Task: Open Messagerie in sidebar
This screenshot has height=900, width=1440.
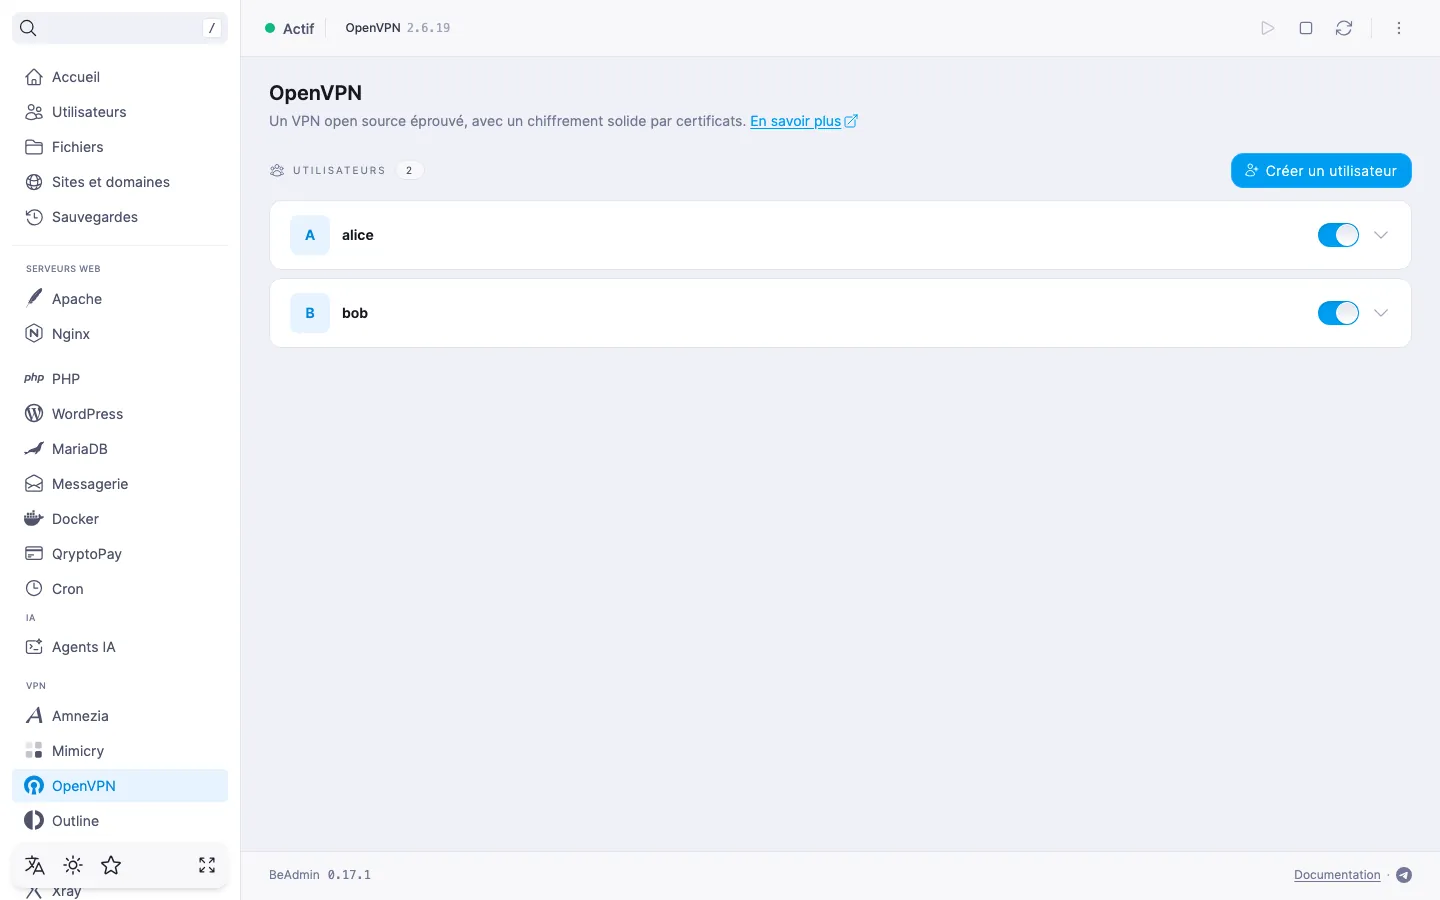Action: (x=120, y=484)
